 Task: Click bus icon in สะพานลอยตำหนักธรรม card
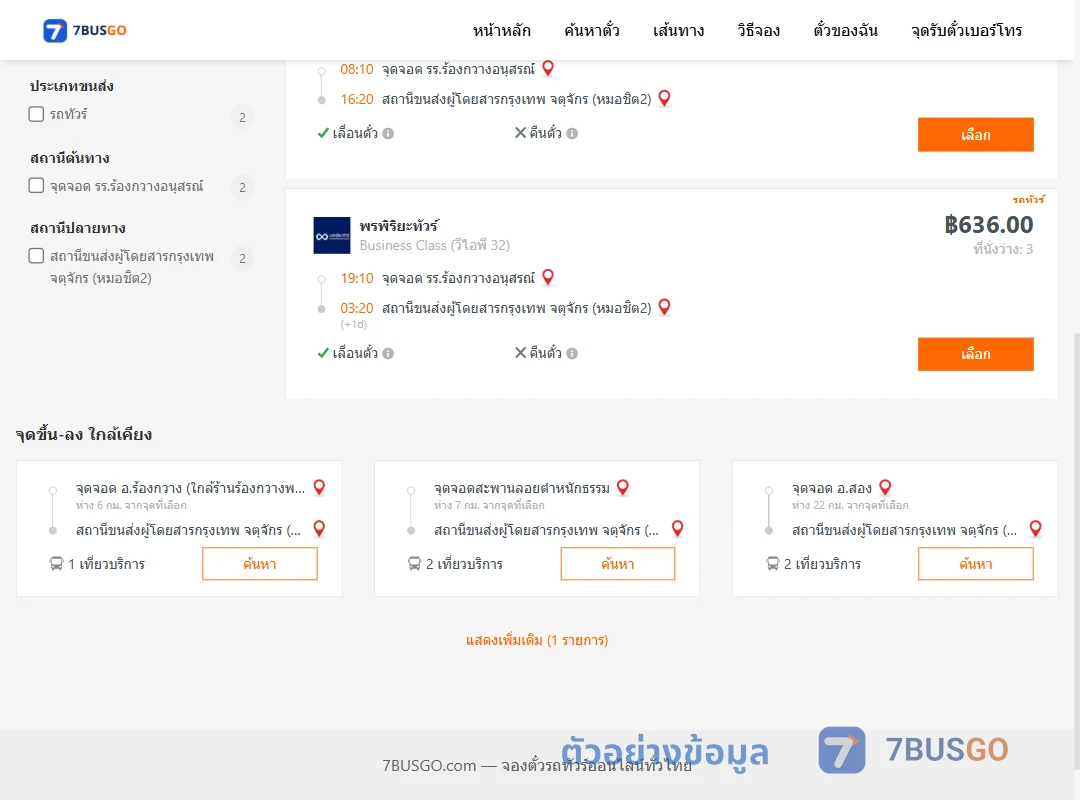click(414, 564)
